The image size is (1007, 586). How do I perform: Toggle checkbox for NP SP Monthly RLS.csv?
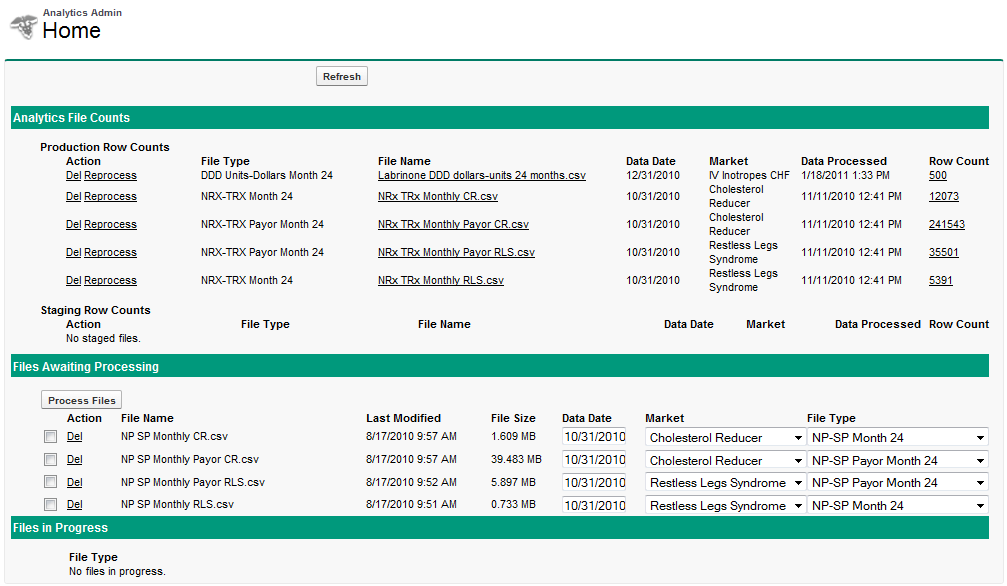pos(50,505)
